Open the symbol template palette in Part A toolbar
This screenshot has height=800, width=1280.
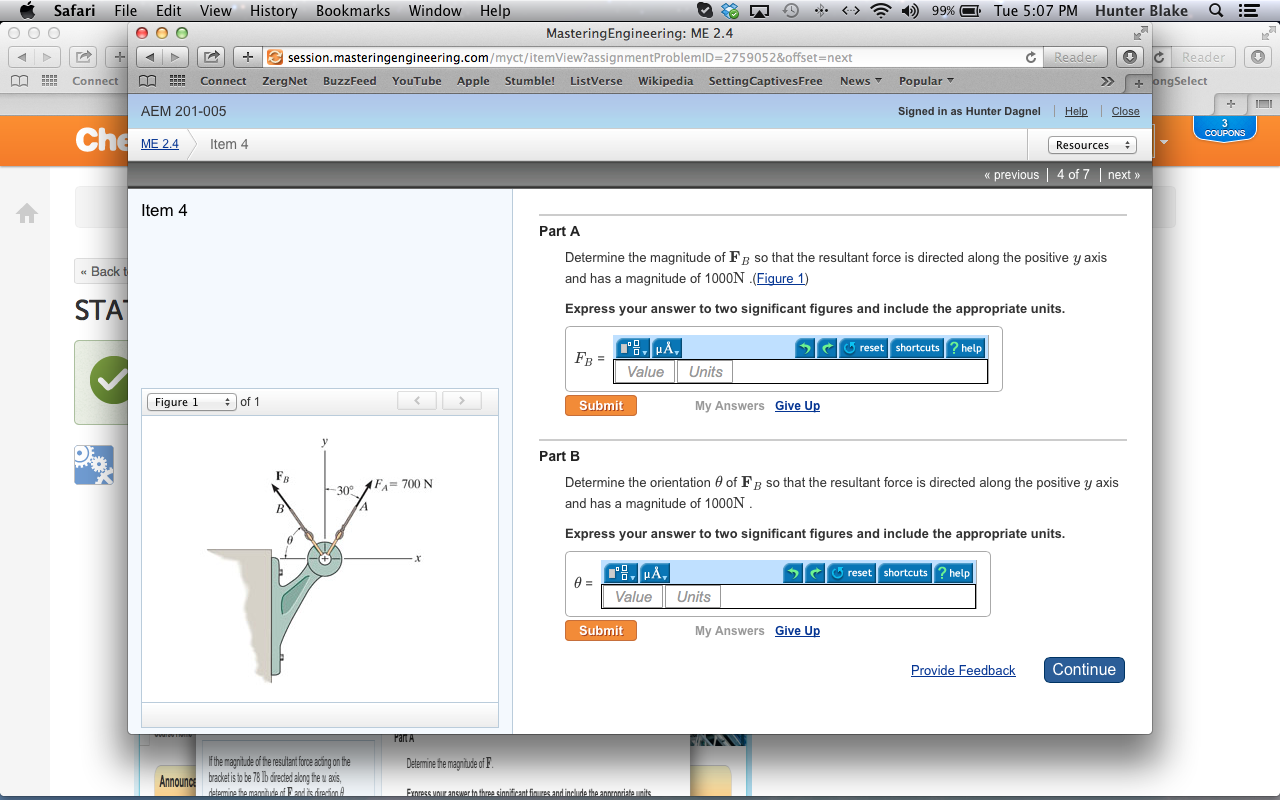point(629,347)
